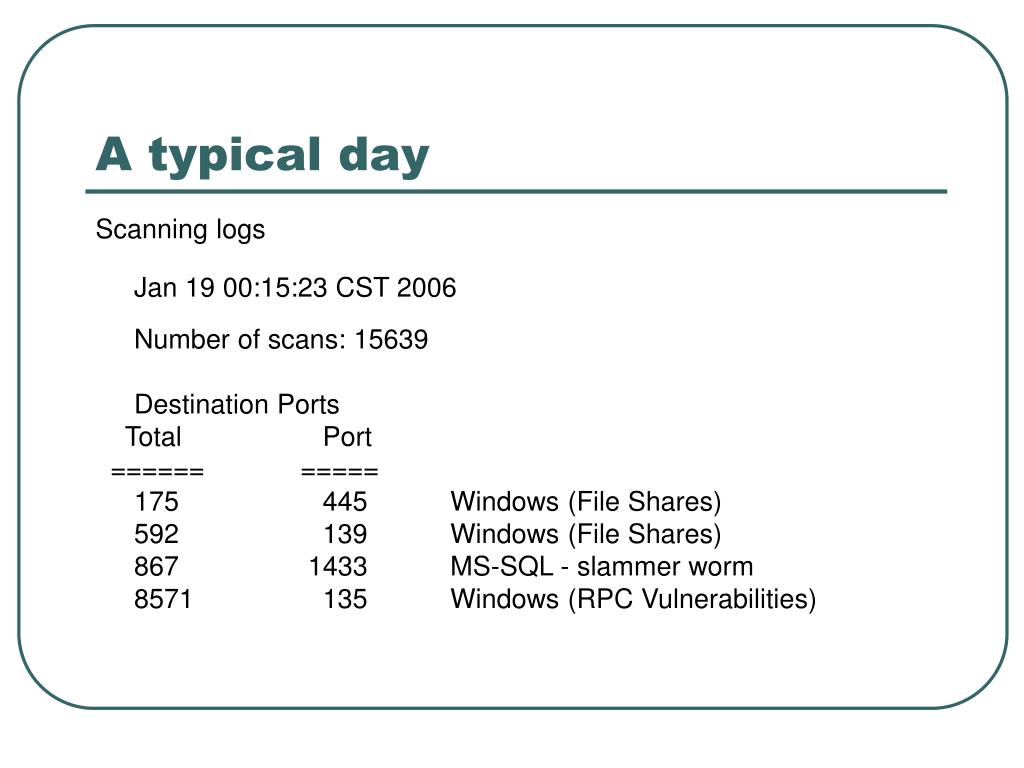Click the port number 135

coord(345,599)
